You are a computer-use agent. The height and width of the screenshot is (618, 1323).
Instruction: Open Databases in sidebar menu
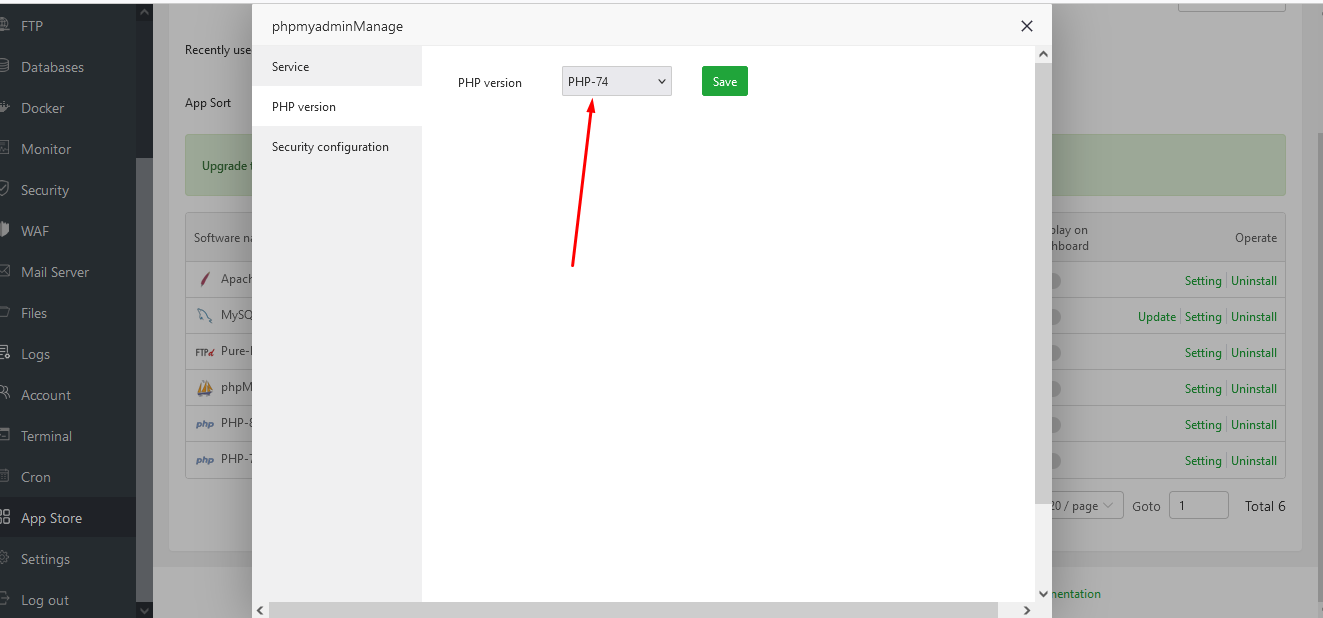[x=52, y=67]
